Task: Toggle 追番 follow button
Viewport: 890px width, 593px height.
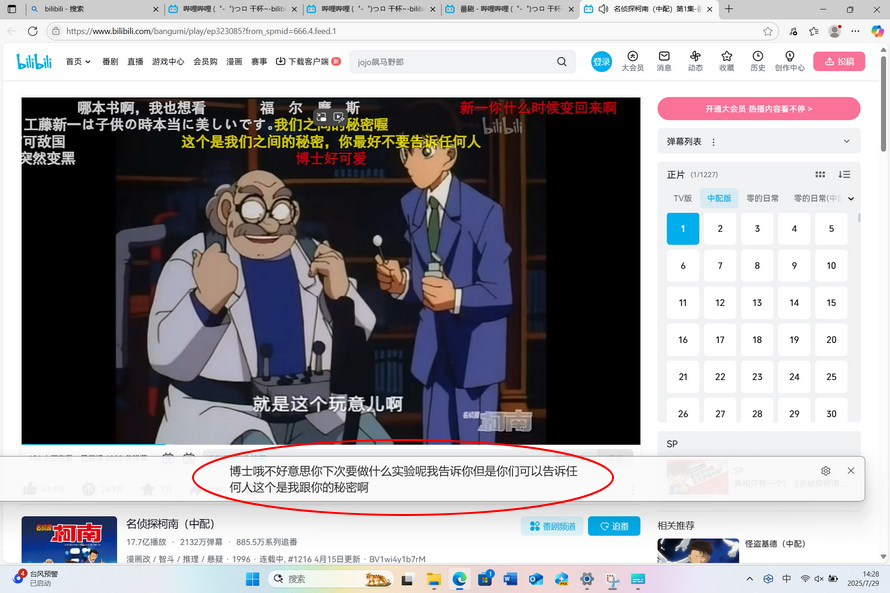Action: pos(614,526)
